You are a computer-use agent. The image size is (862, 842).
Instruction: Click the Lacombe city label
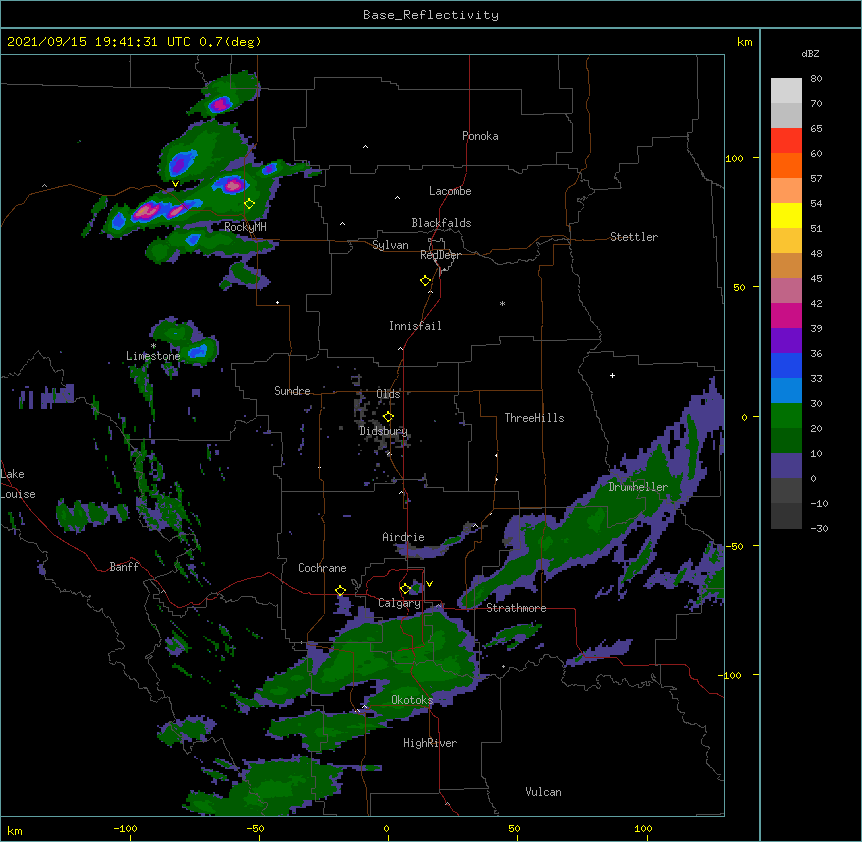point(450,191)
